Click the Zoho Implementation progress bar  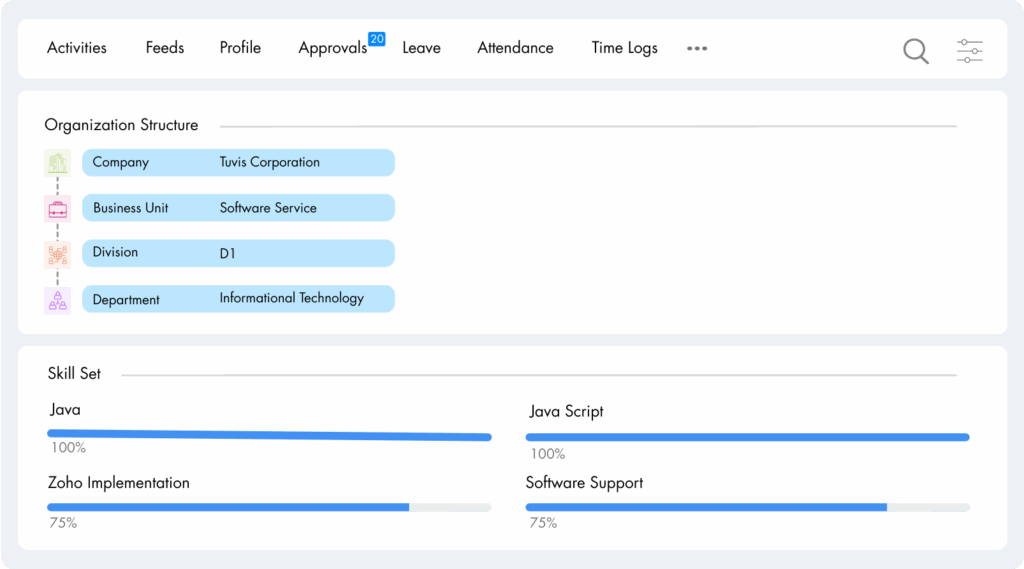269,507
